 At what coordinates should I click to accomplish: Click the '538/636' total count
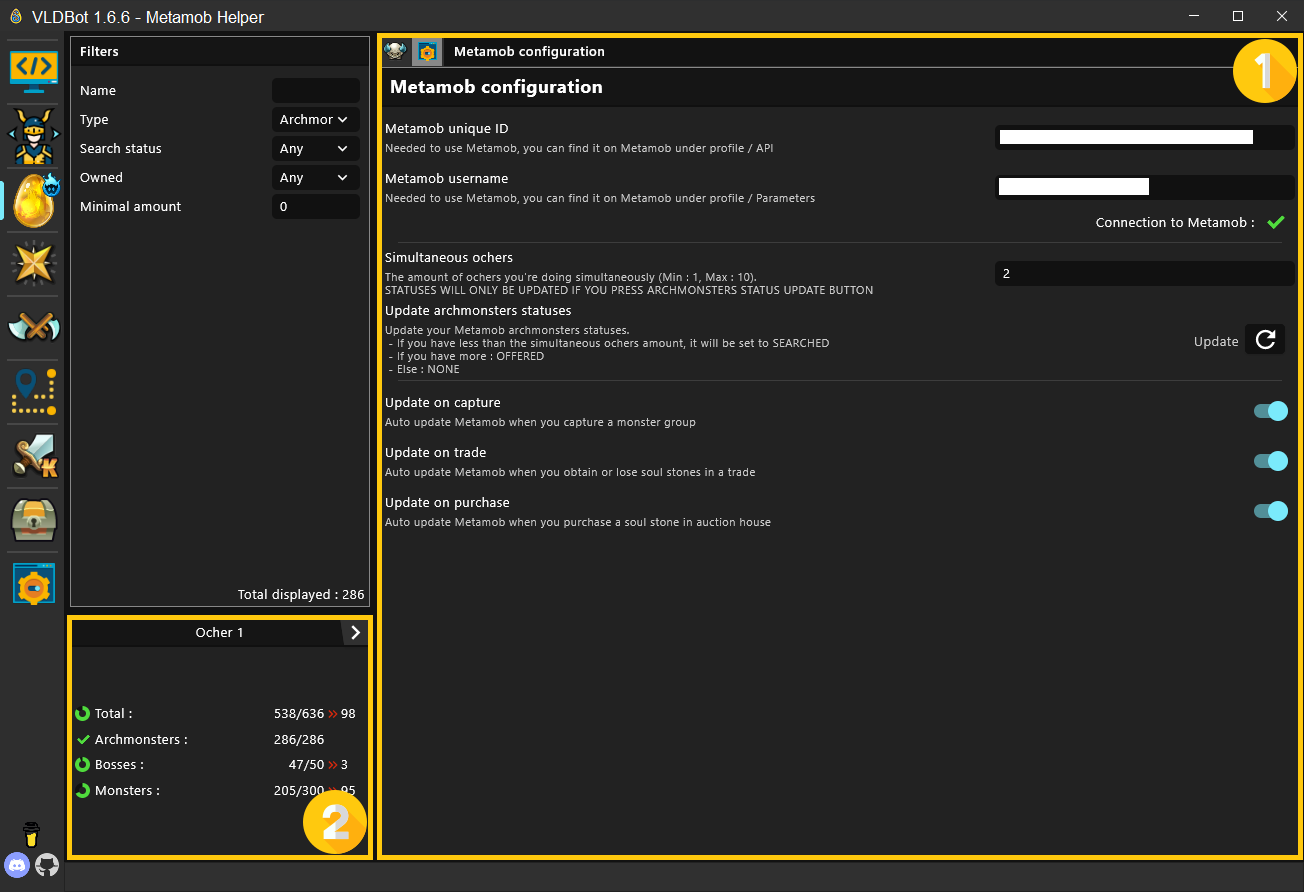coord(299,714)
